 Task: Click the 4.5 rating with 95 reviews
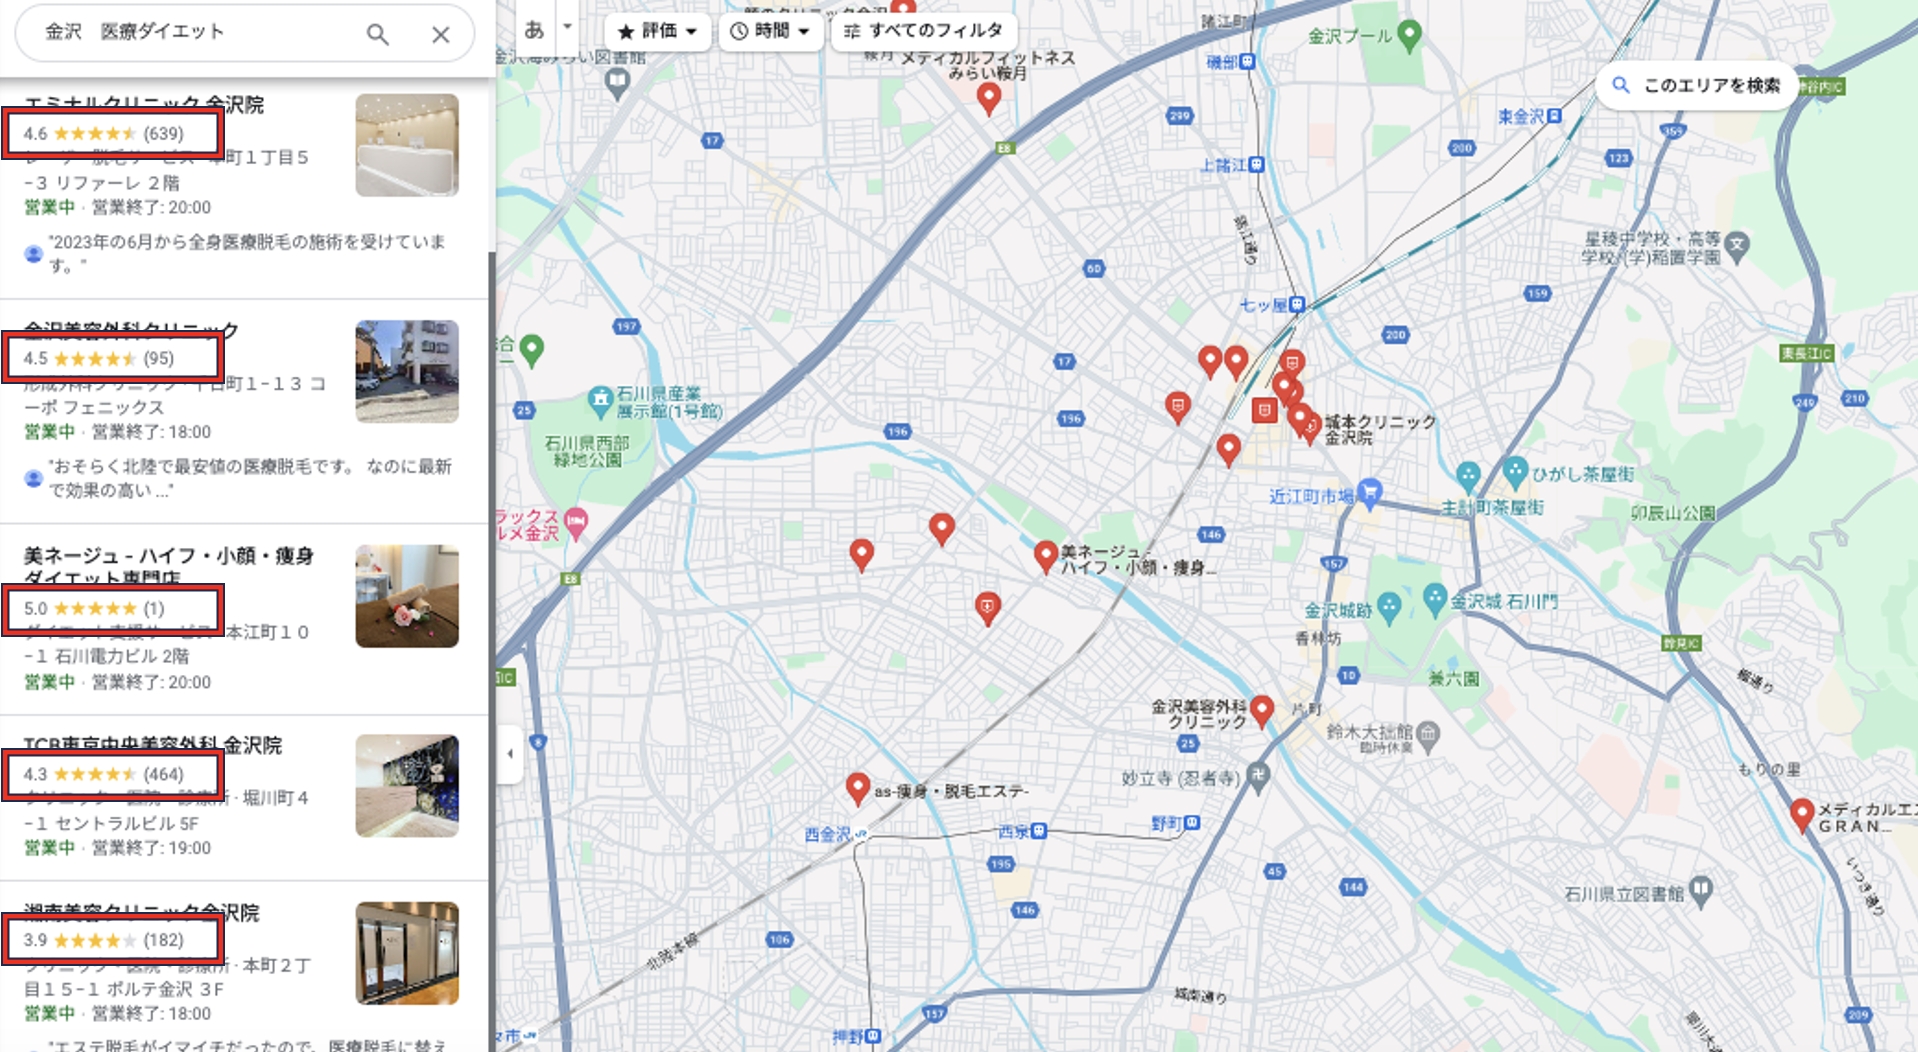pos(99,358)
